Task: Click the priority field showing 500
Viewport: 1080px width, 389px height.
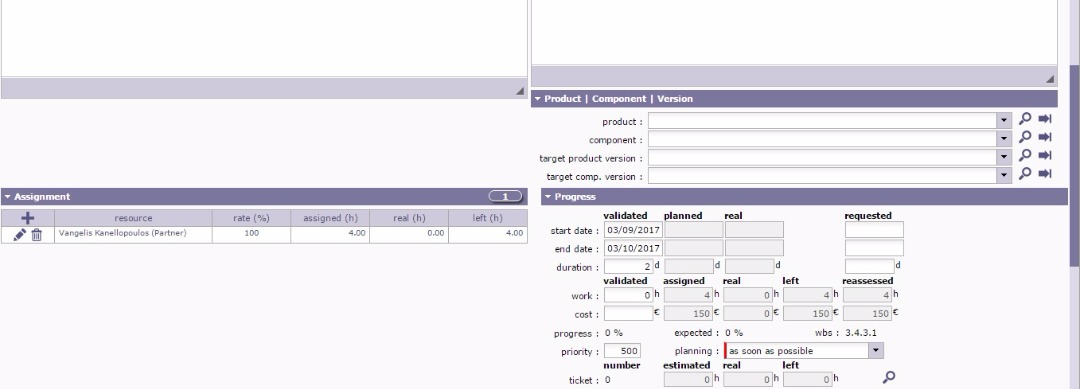Action: pos(622,351)
